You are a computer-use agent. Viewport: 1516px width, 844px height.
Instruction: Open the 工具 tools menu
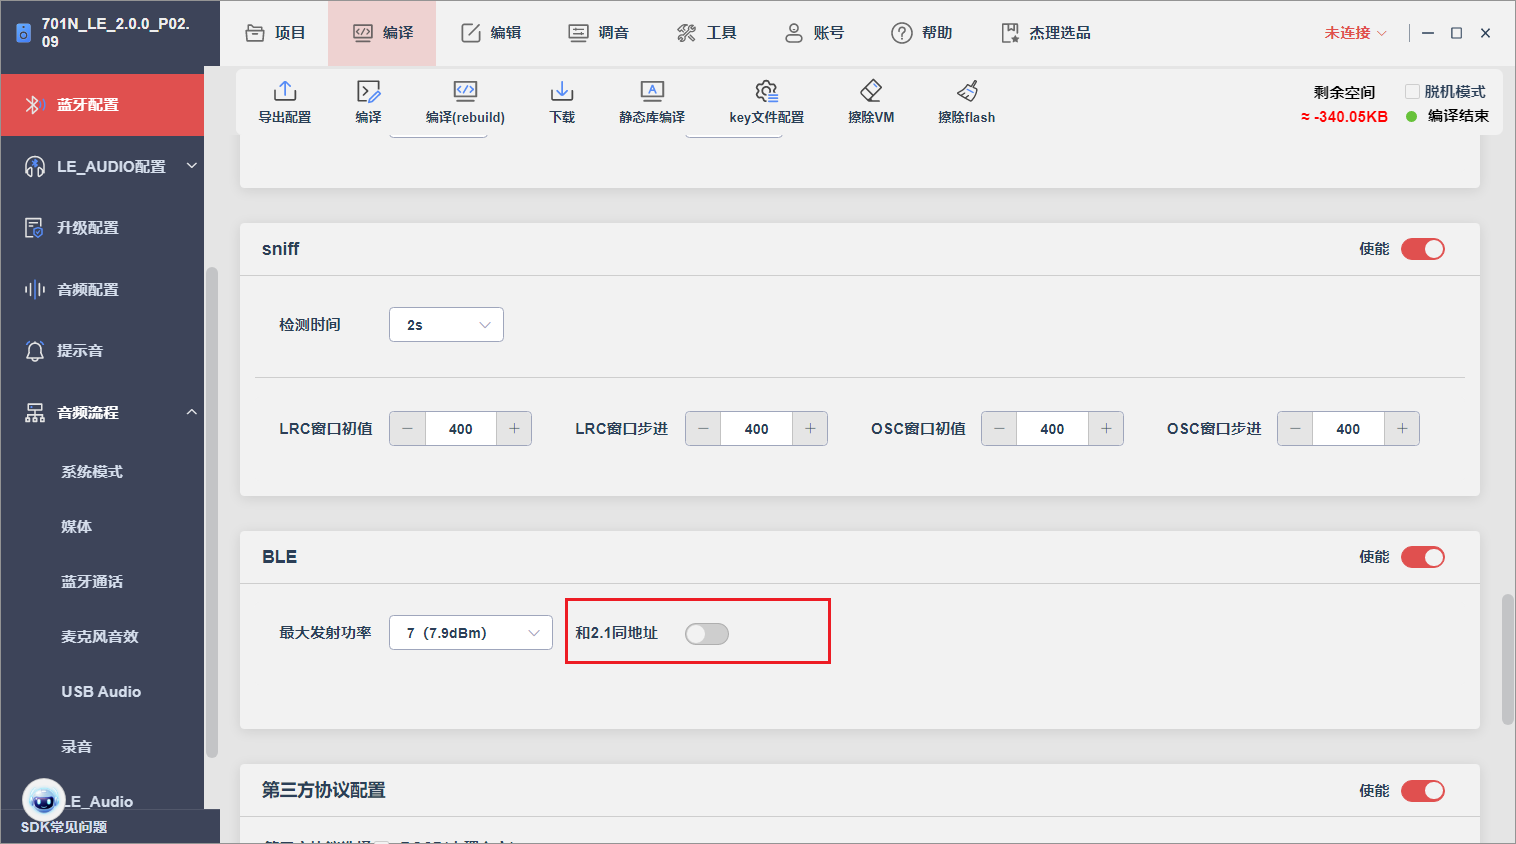coord(706,33)
